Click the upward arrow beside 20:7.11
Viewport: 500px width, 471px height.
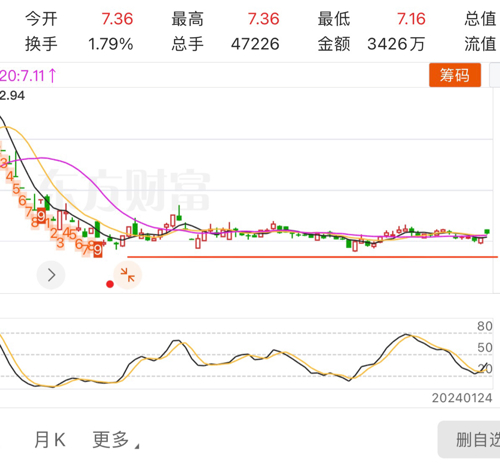pyautogui.click(x=52, y=76)
